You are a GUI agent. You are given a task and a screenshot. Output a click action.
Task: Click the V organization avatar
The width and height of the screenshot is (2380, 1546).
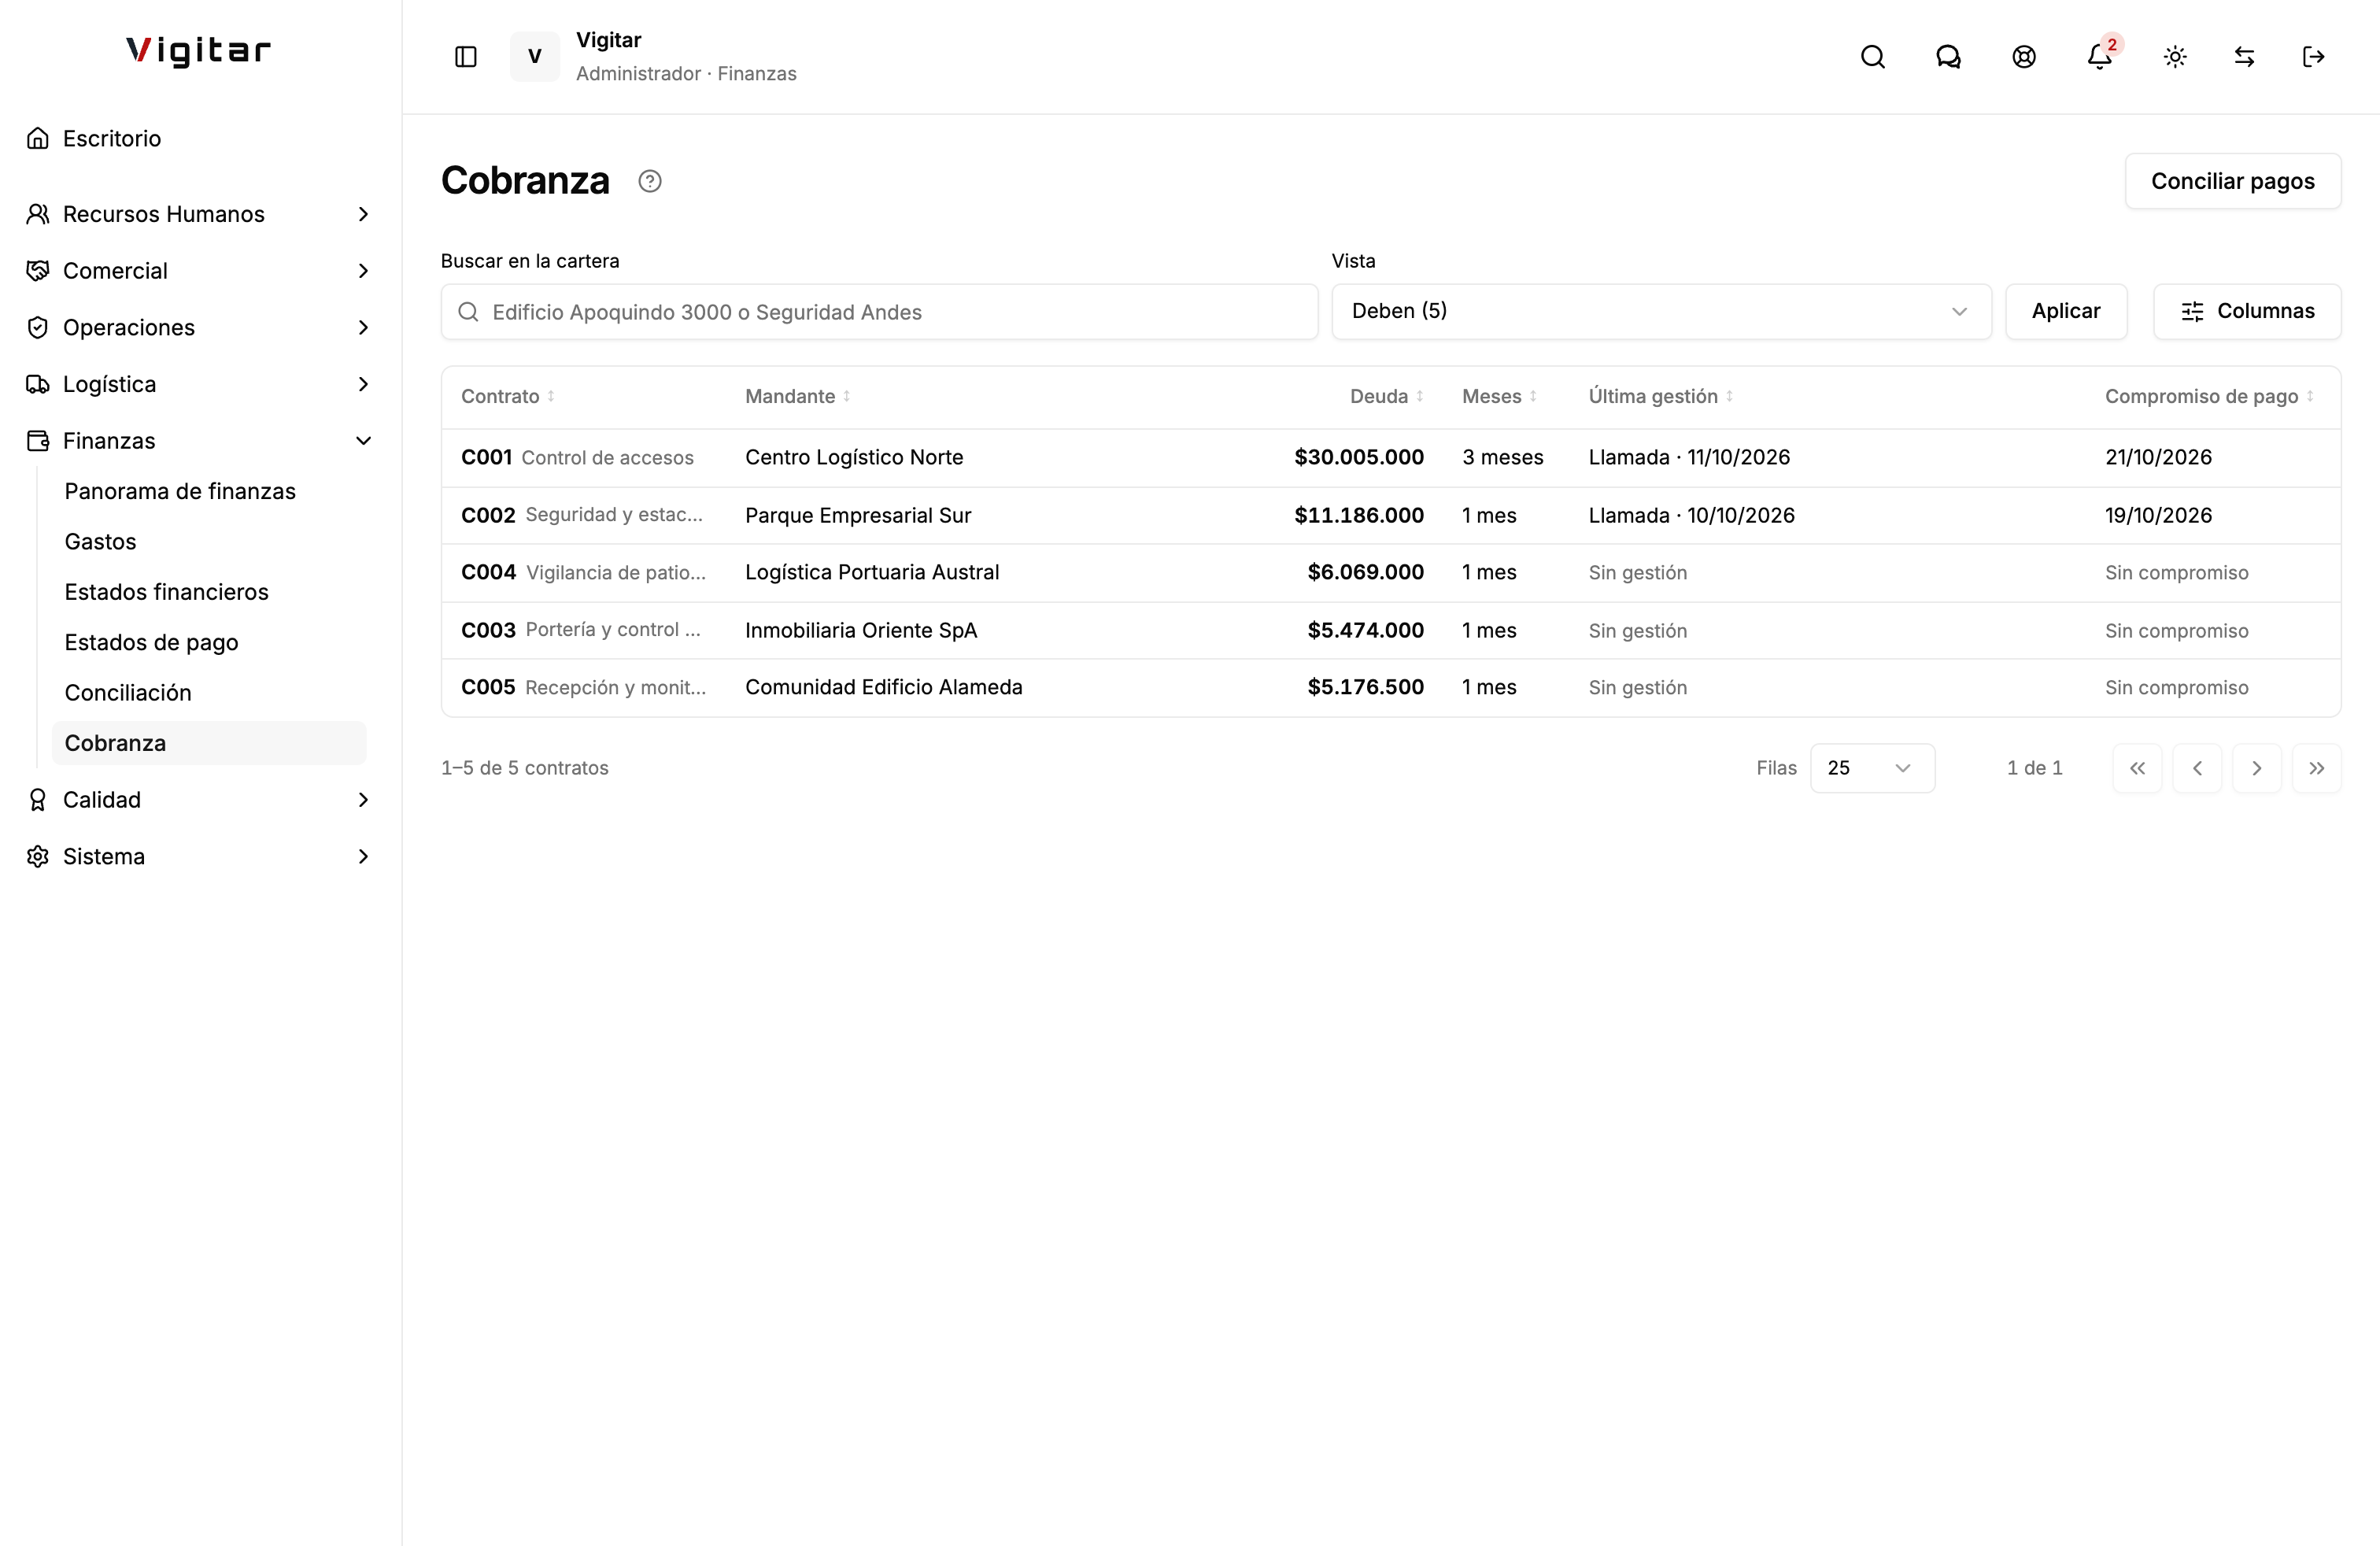click(535, 57)
